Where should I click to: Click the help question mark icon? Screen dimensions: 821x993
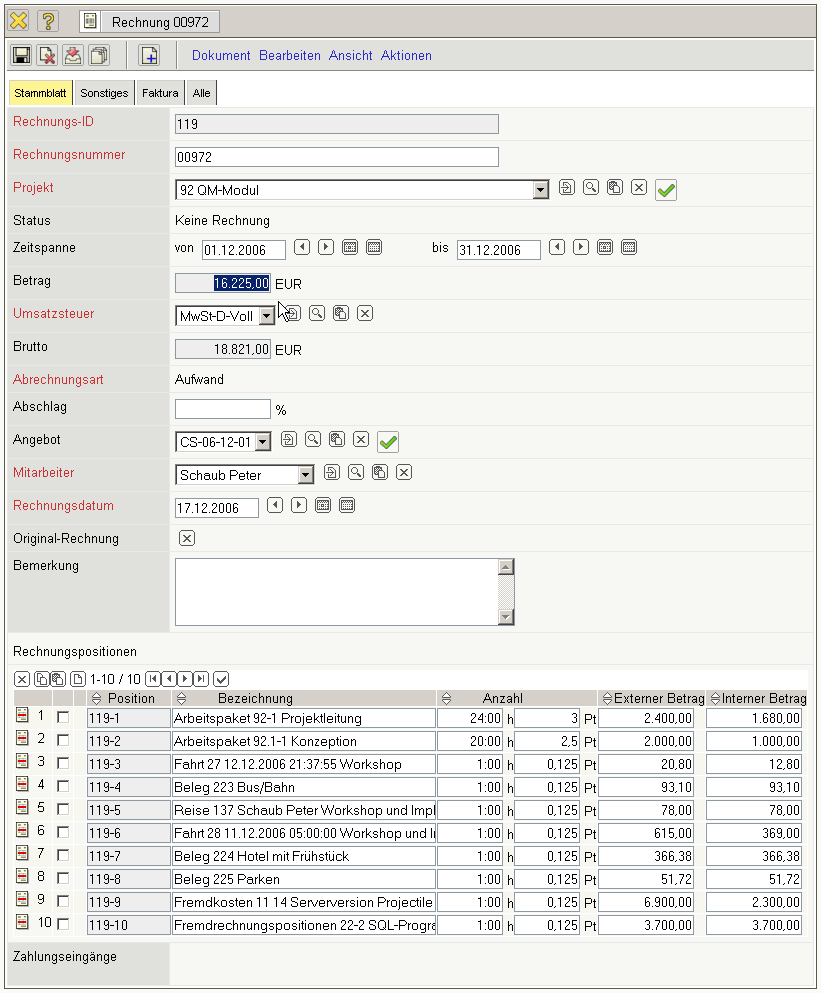coord(48,21)
